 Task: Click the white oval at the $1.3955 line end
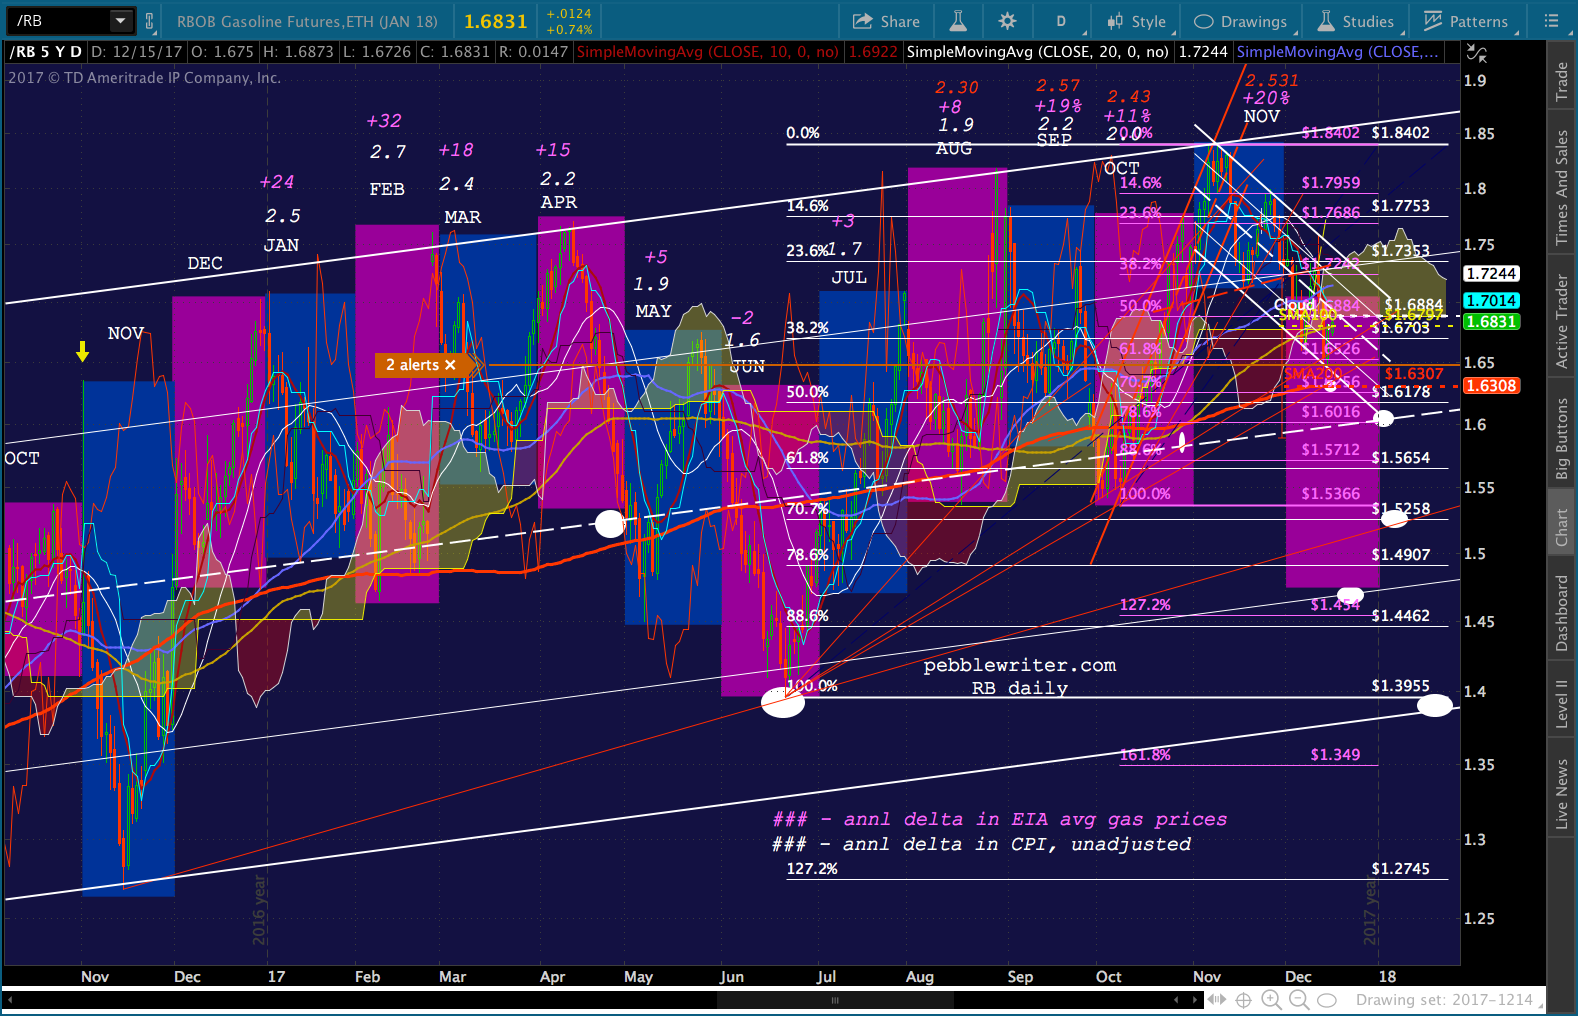coord(1434,706)
